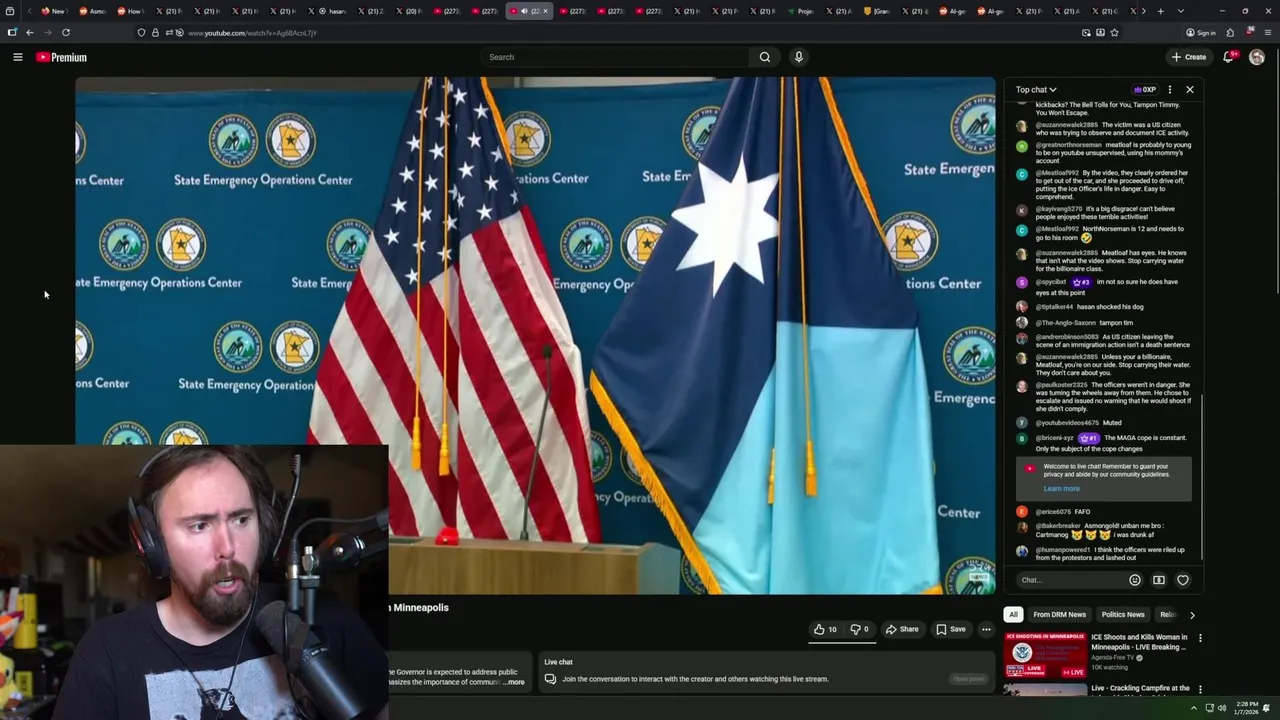Switch to the 'Projec' tab
The image size is (1280, 720).
(x=800, y=11)
